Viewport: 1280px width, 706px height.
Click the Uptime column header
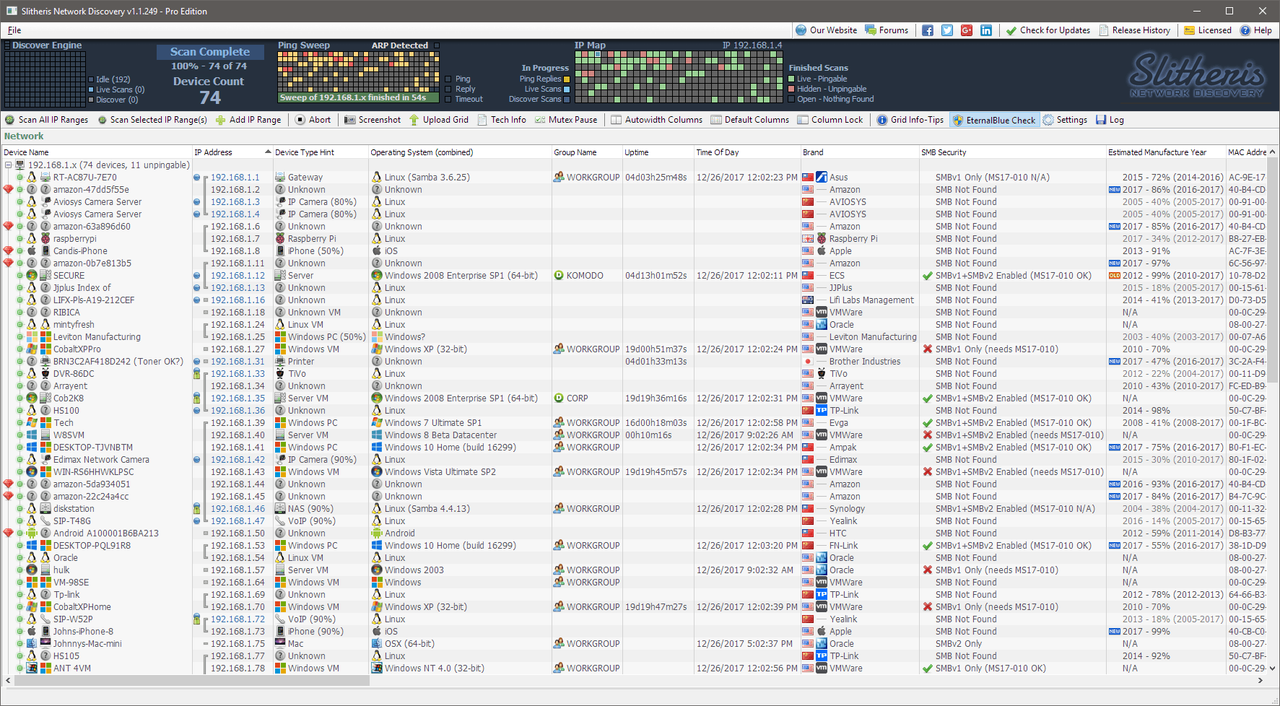click(657, 152)
